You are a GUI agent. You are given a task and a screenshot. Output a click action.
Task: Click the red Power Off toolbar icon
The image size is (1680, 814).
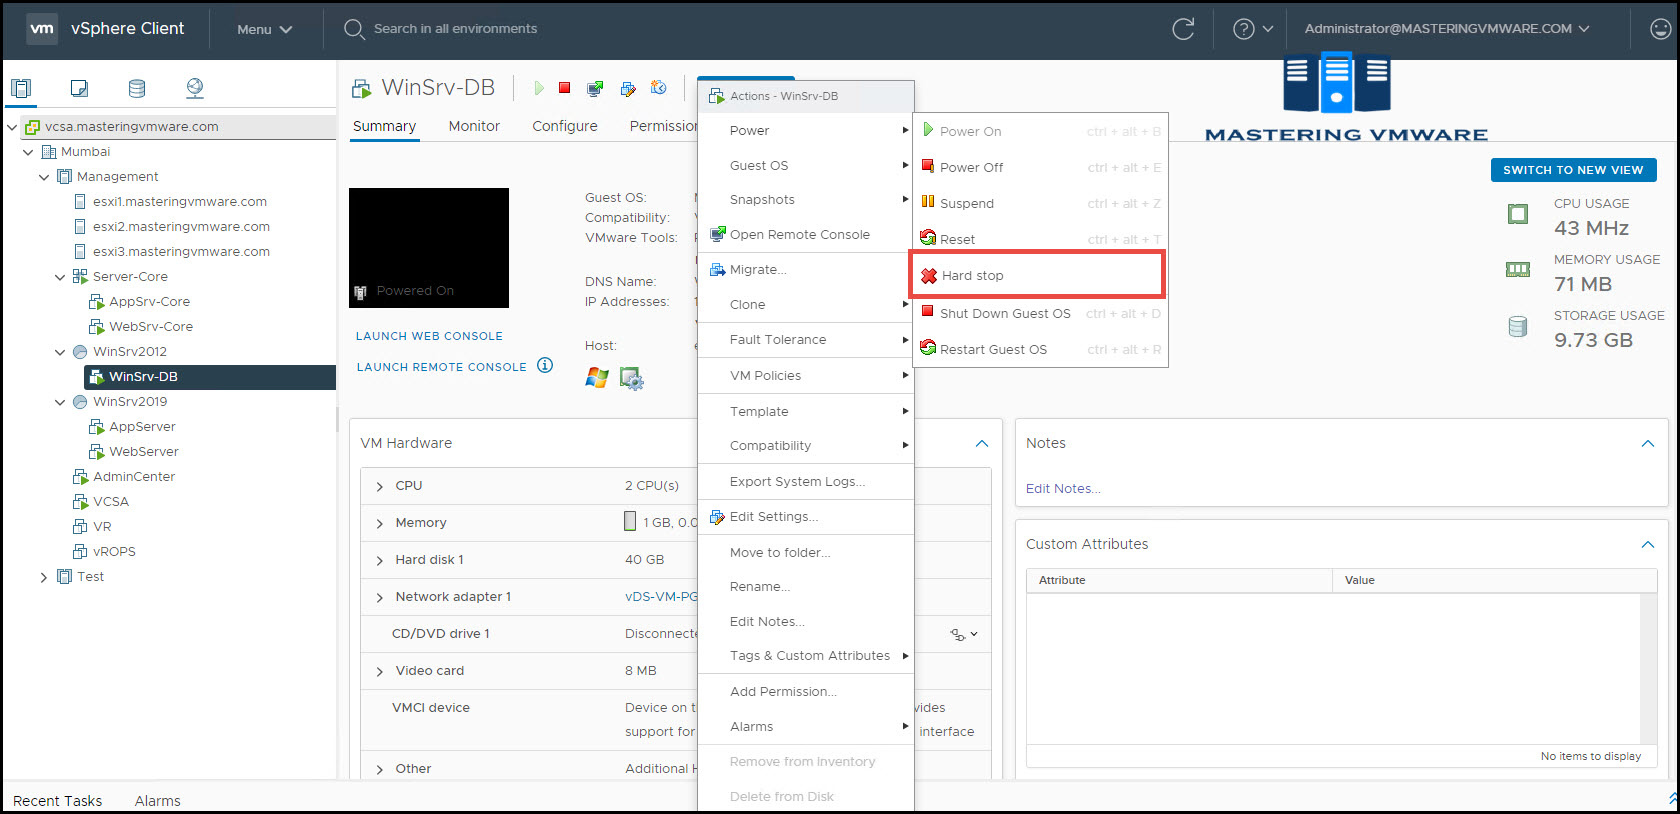coord(565,88)
